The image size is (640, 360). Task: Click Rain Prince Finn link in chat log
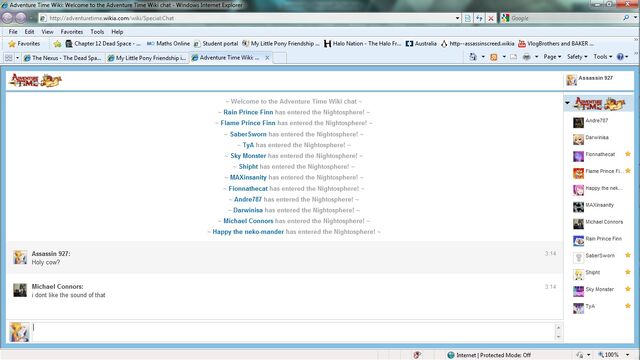(x=248, y=112)
